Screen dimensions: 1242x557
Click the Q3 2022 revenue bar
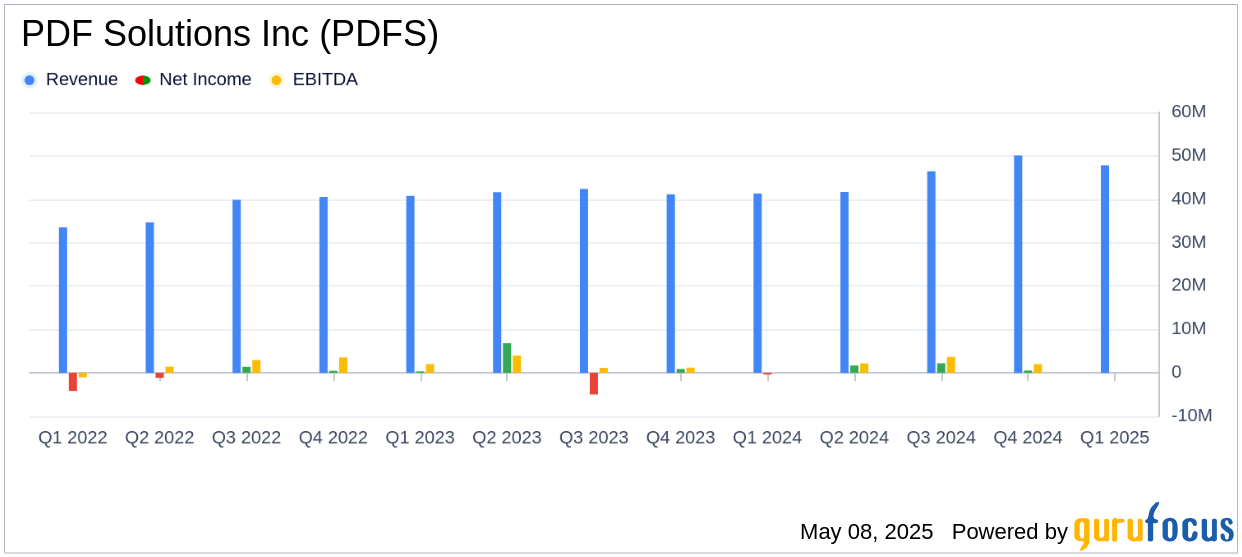(x=237, y=286)
